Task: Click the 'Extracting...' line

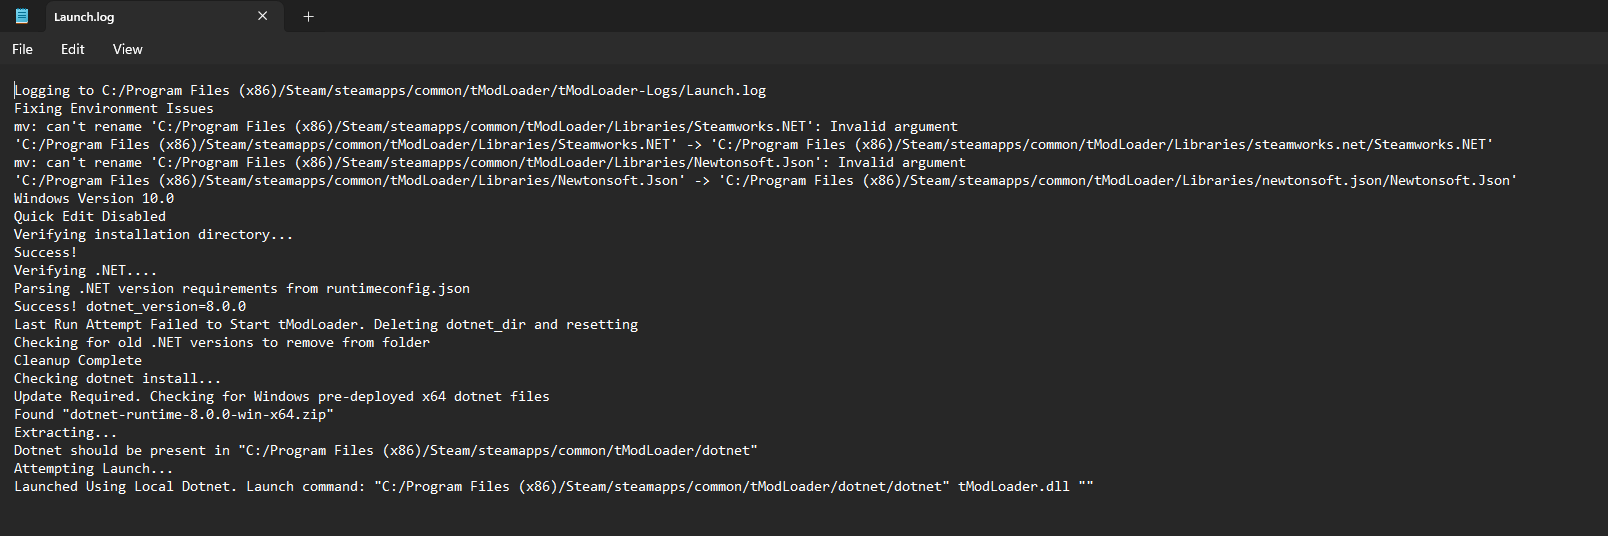Action: [x=65, y=433]
